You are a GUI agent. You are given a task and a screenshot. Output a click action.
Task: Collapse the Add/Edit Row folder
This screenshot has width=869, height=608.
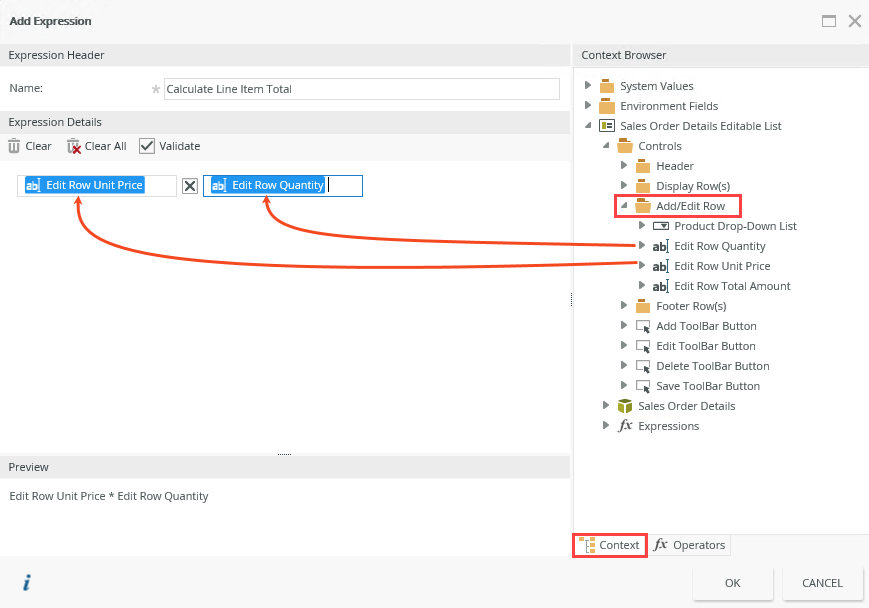click(x=624, y=206)
